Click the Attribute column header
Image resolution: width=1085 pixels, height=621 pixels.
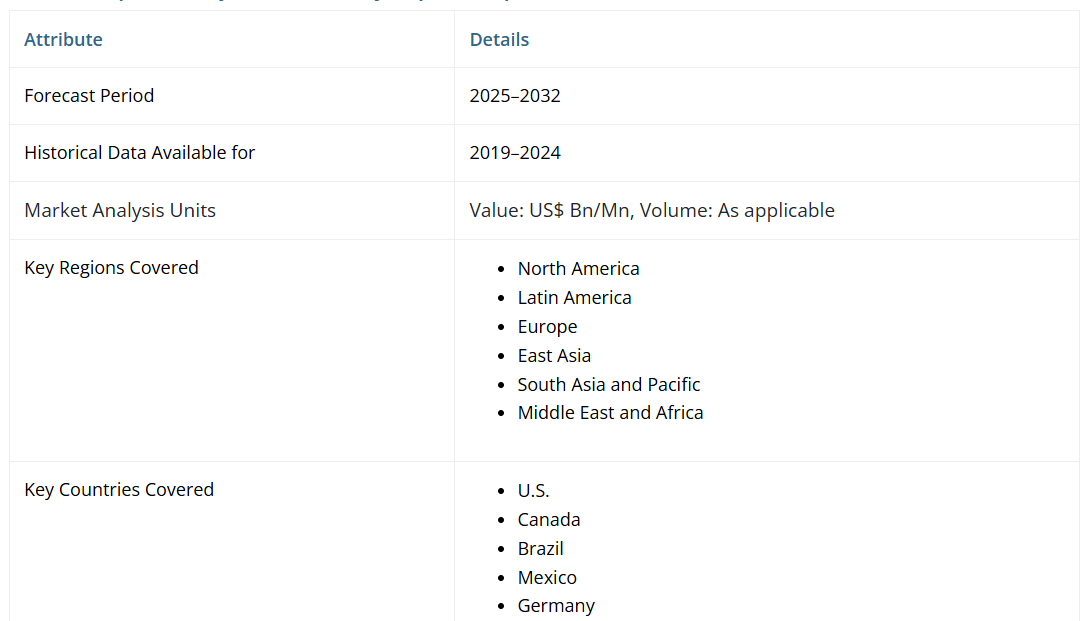[63, 39]
